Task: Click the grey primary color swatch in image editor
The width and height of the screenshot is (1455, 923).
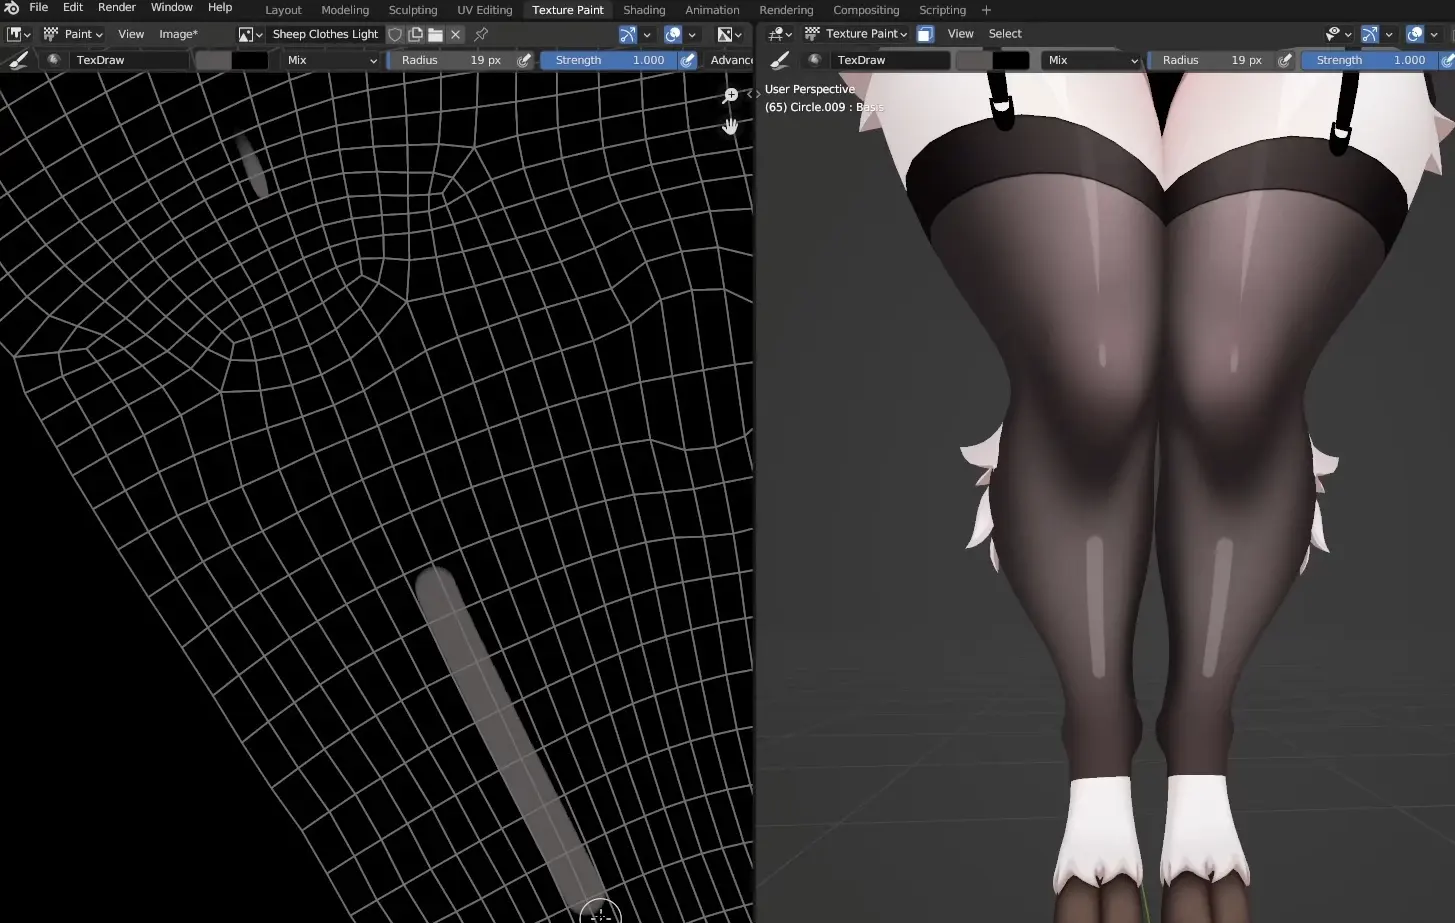Action: 212,60
